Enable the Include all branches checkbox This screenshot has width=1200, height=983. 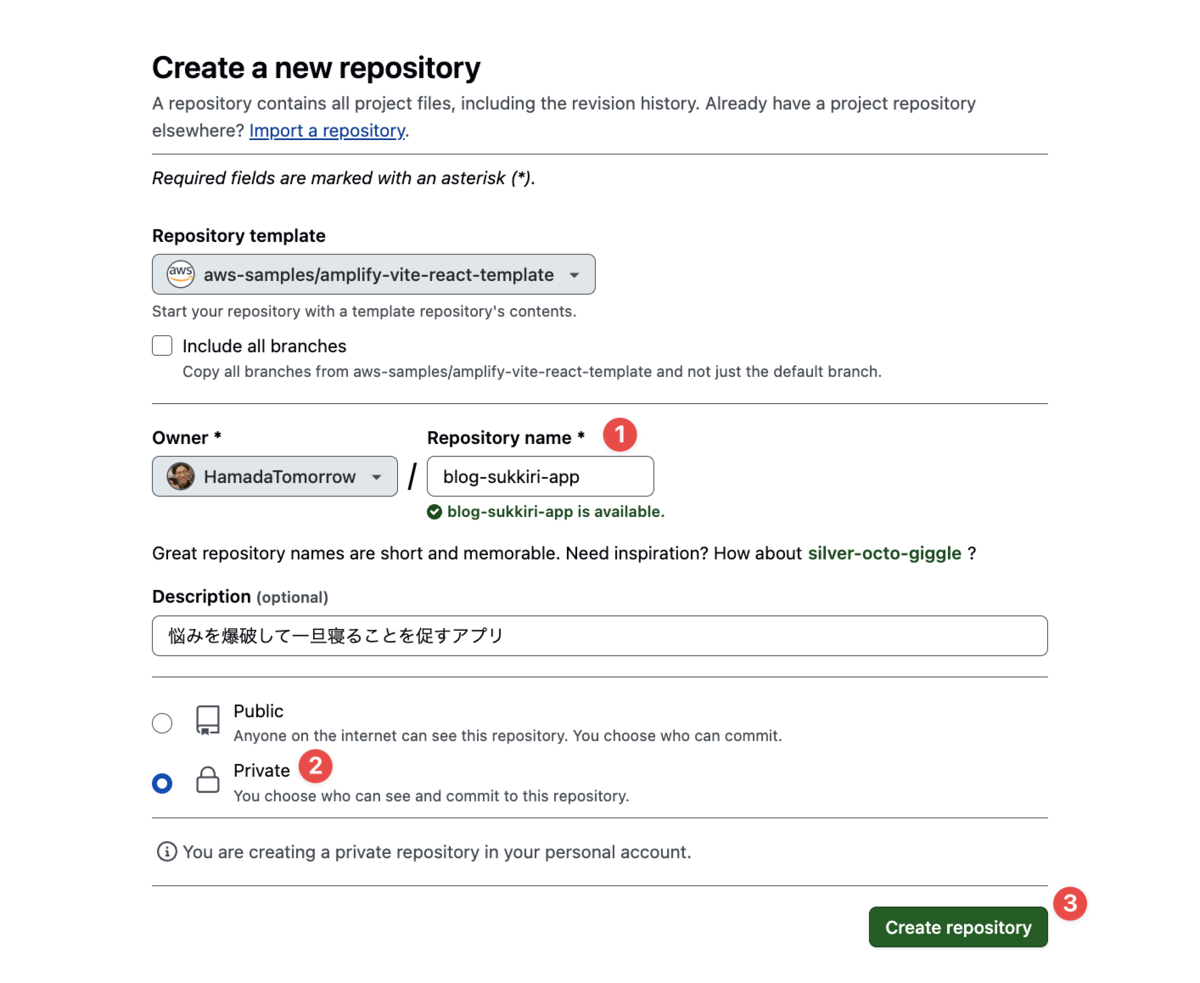(x=162, y=346)
